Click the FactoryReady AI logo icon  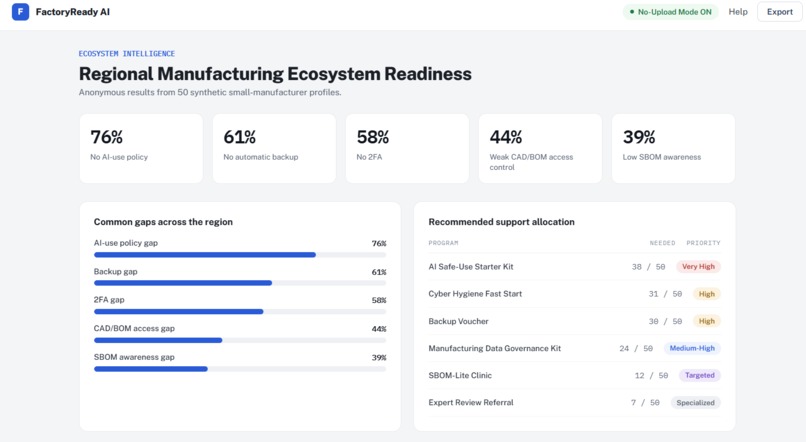click(21, 12)
